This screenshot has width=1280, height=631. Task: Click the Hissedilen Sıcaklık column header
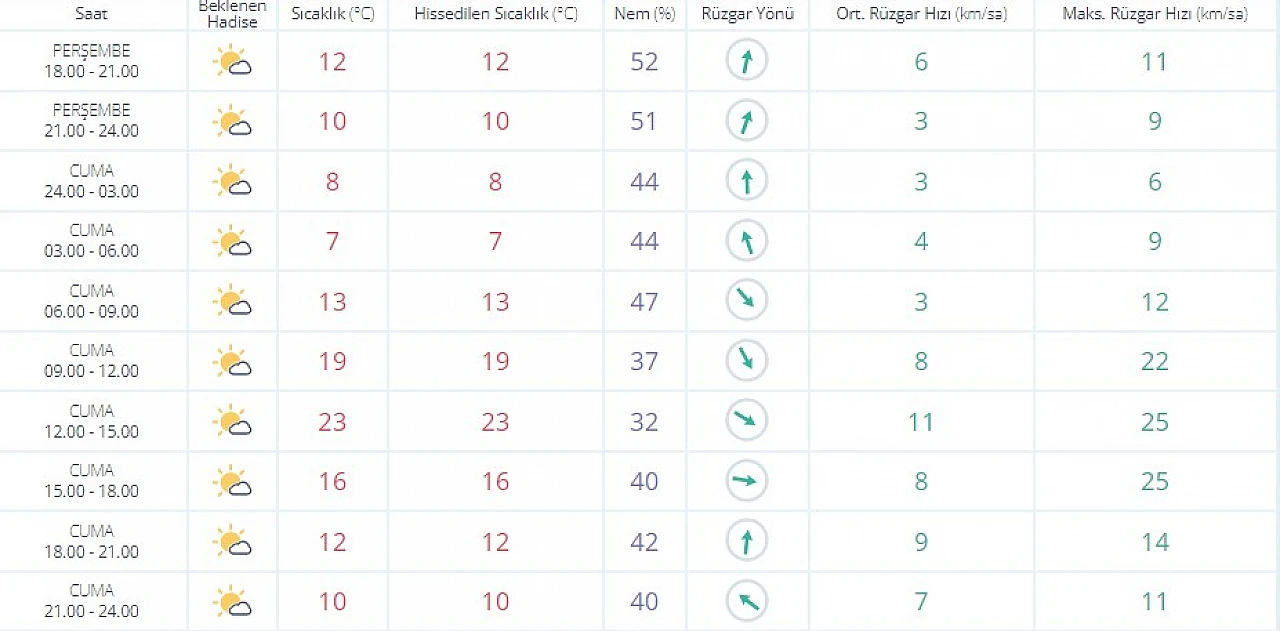click(x=496, y=14)
